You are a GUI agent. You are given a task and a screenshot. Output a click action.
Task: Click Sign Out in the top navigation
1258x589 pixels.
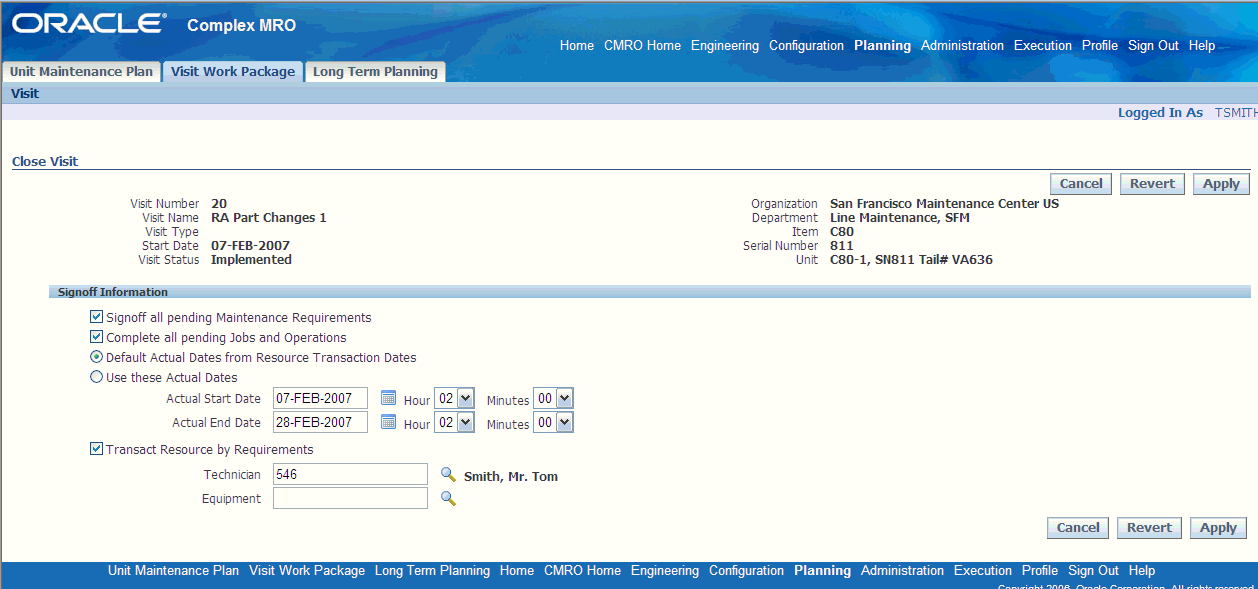click(1153, 46)
